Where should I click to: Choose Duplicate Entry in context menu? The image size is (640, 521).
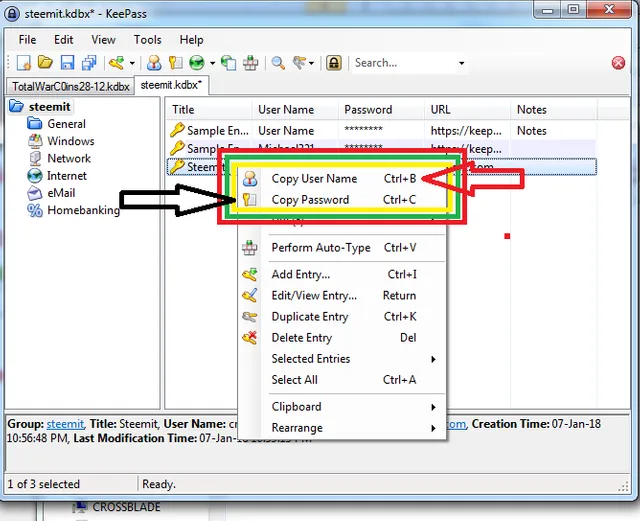click(343, 317)
